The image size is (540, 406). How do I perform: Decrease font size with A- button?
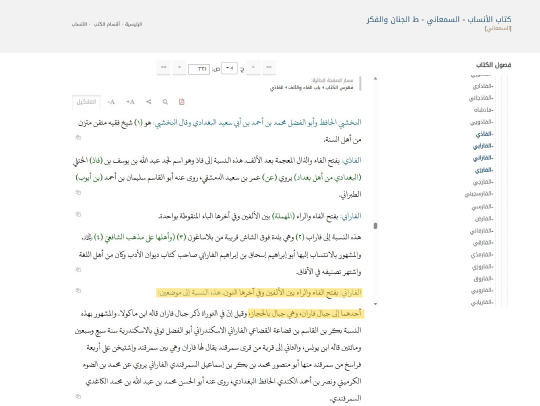click(x=111, y=102)
